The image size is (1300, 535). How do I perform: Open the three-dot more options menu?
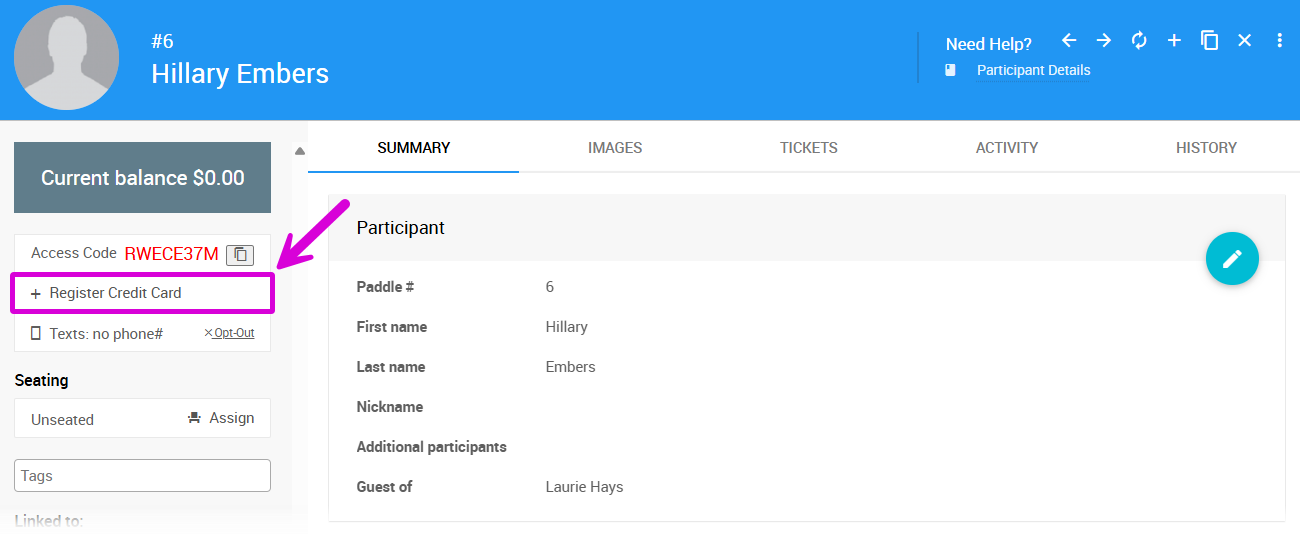1279,40
